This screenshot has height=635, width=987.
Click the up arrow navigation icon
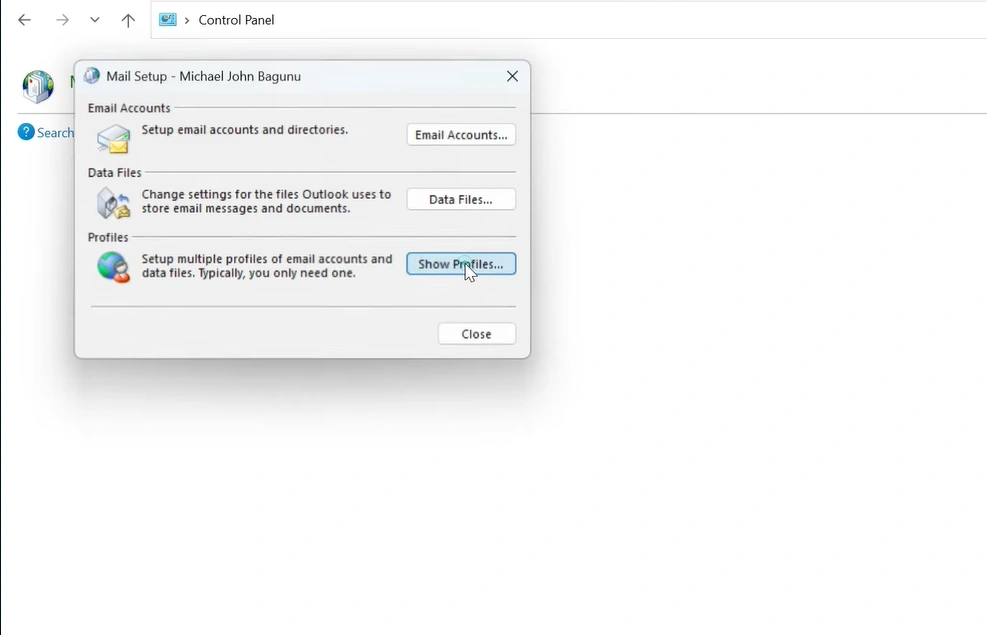[x=128, y=19]
